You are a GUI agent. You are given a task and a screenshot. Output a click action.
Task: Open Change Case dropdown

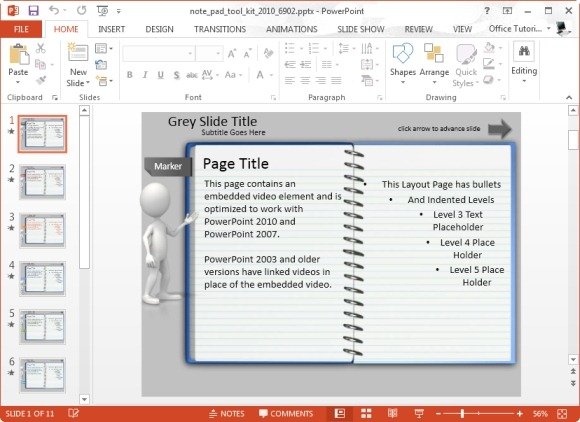[x=233, y=75]
